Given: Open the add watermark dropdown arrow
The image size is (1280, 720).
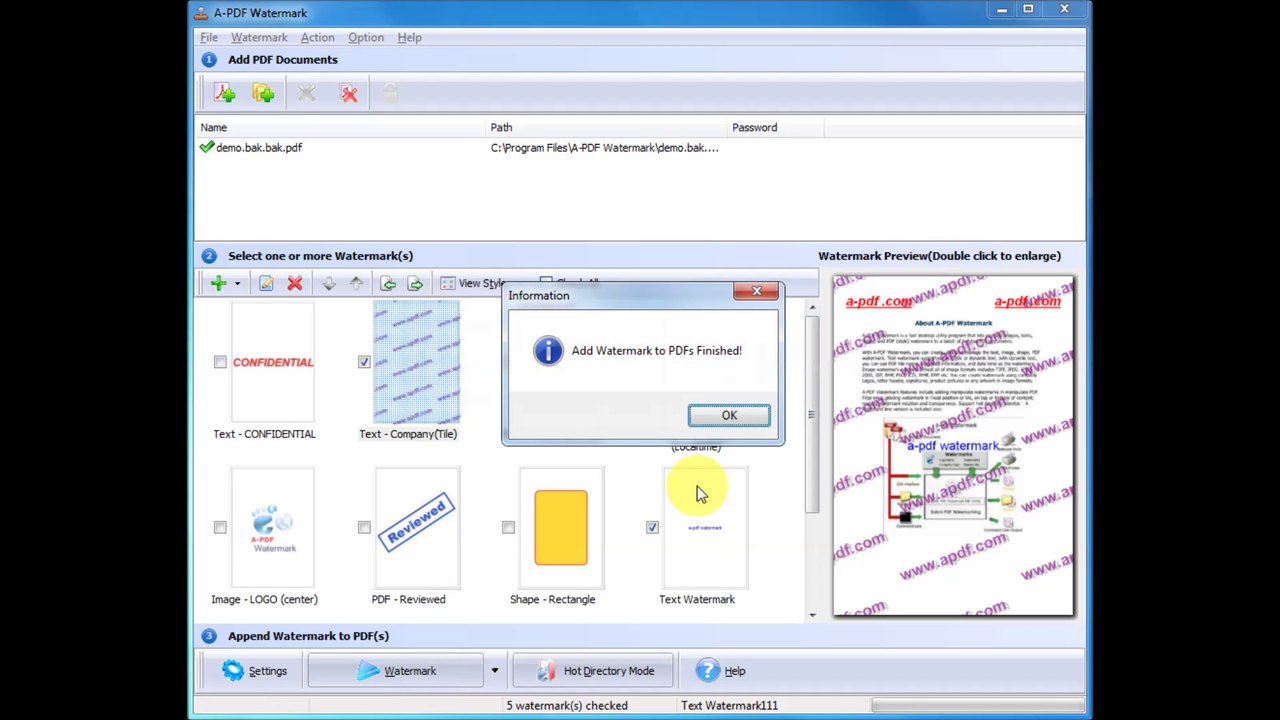Looking at the screenshot, I should [x=237, y=284].
